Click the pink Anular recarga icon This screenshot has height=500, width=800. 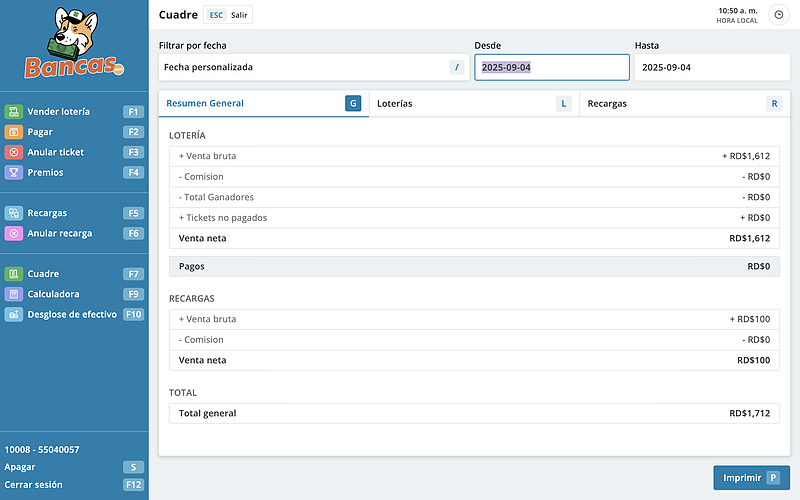point(14,233)
